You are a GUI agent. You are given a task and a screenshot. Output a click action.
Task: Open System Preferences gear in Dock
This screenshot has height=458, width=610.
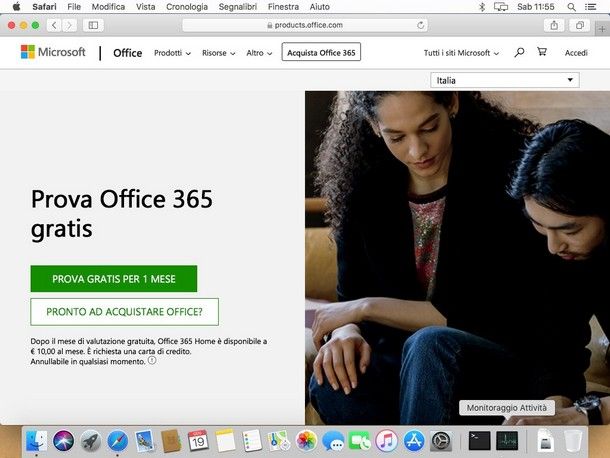pos(441,441)
